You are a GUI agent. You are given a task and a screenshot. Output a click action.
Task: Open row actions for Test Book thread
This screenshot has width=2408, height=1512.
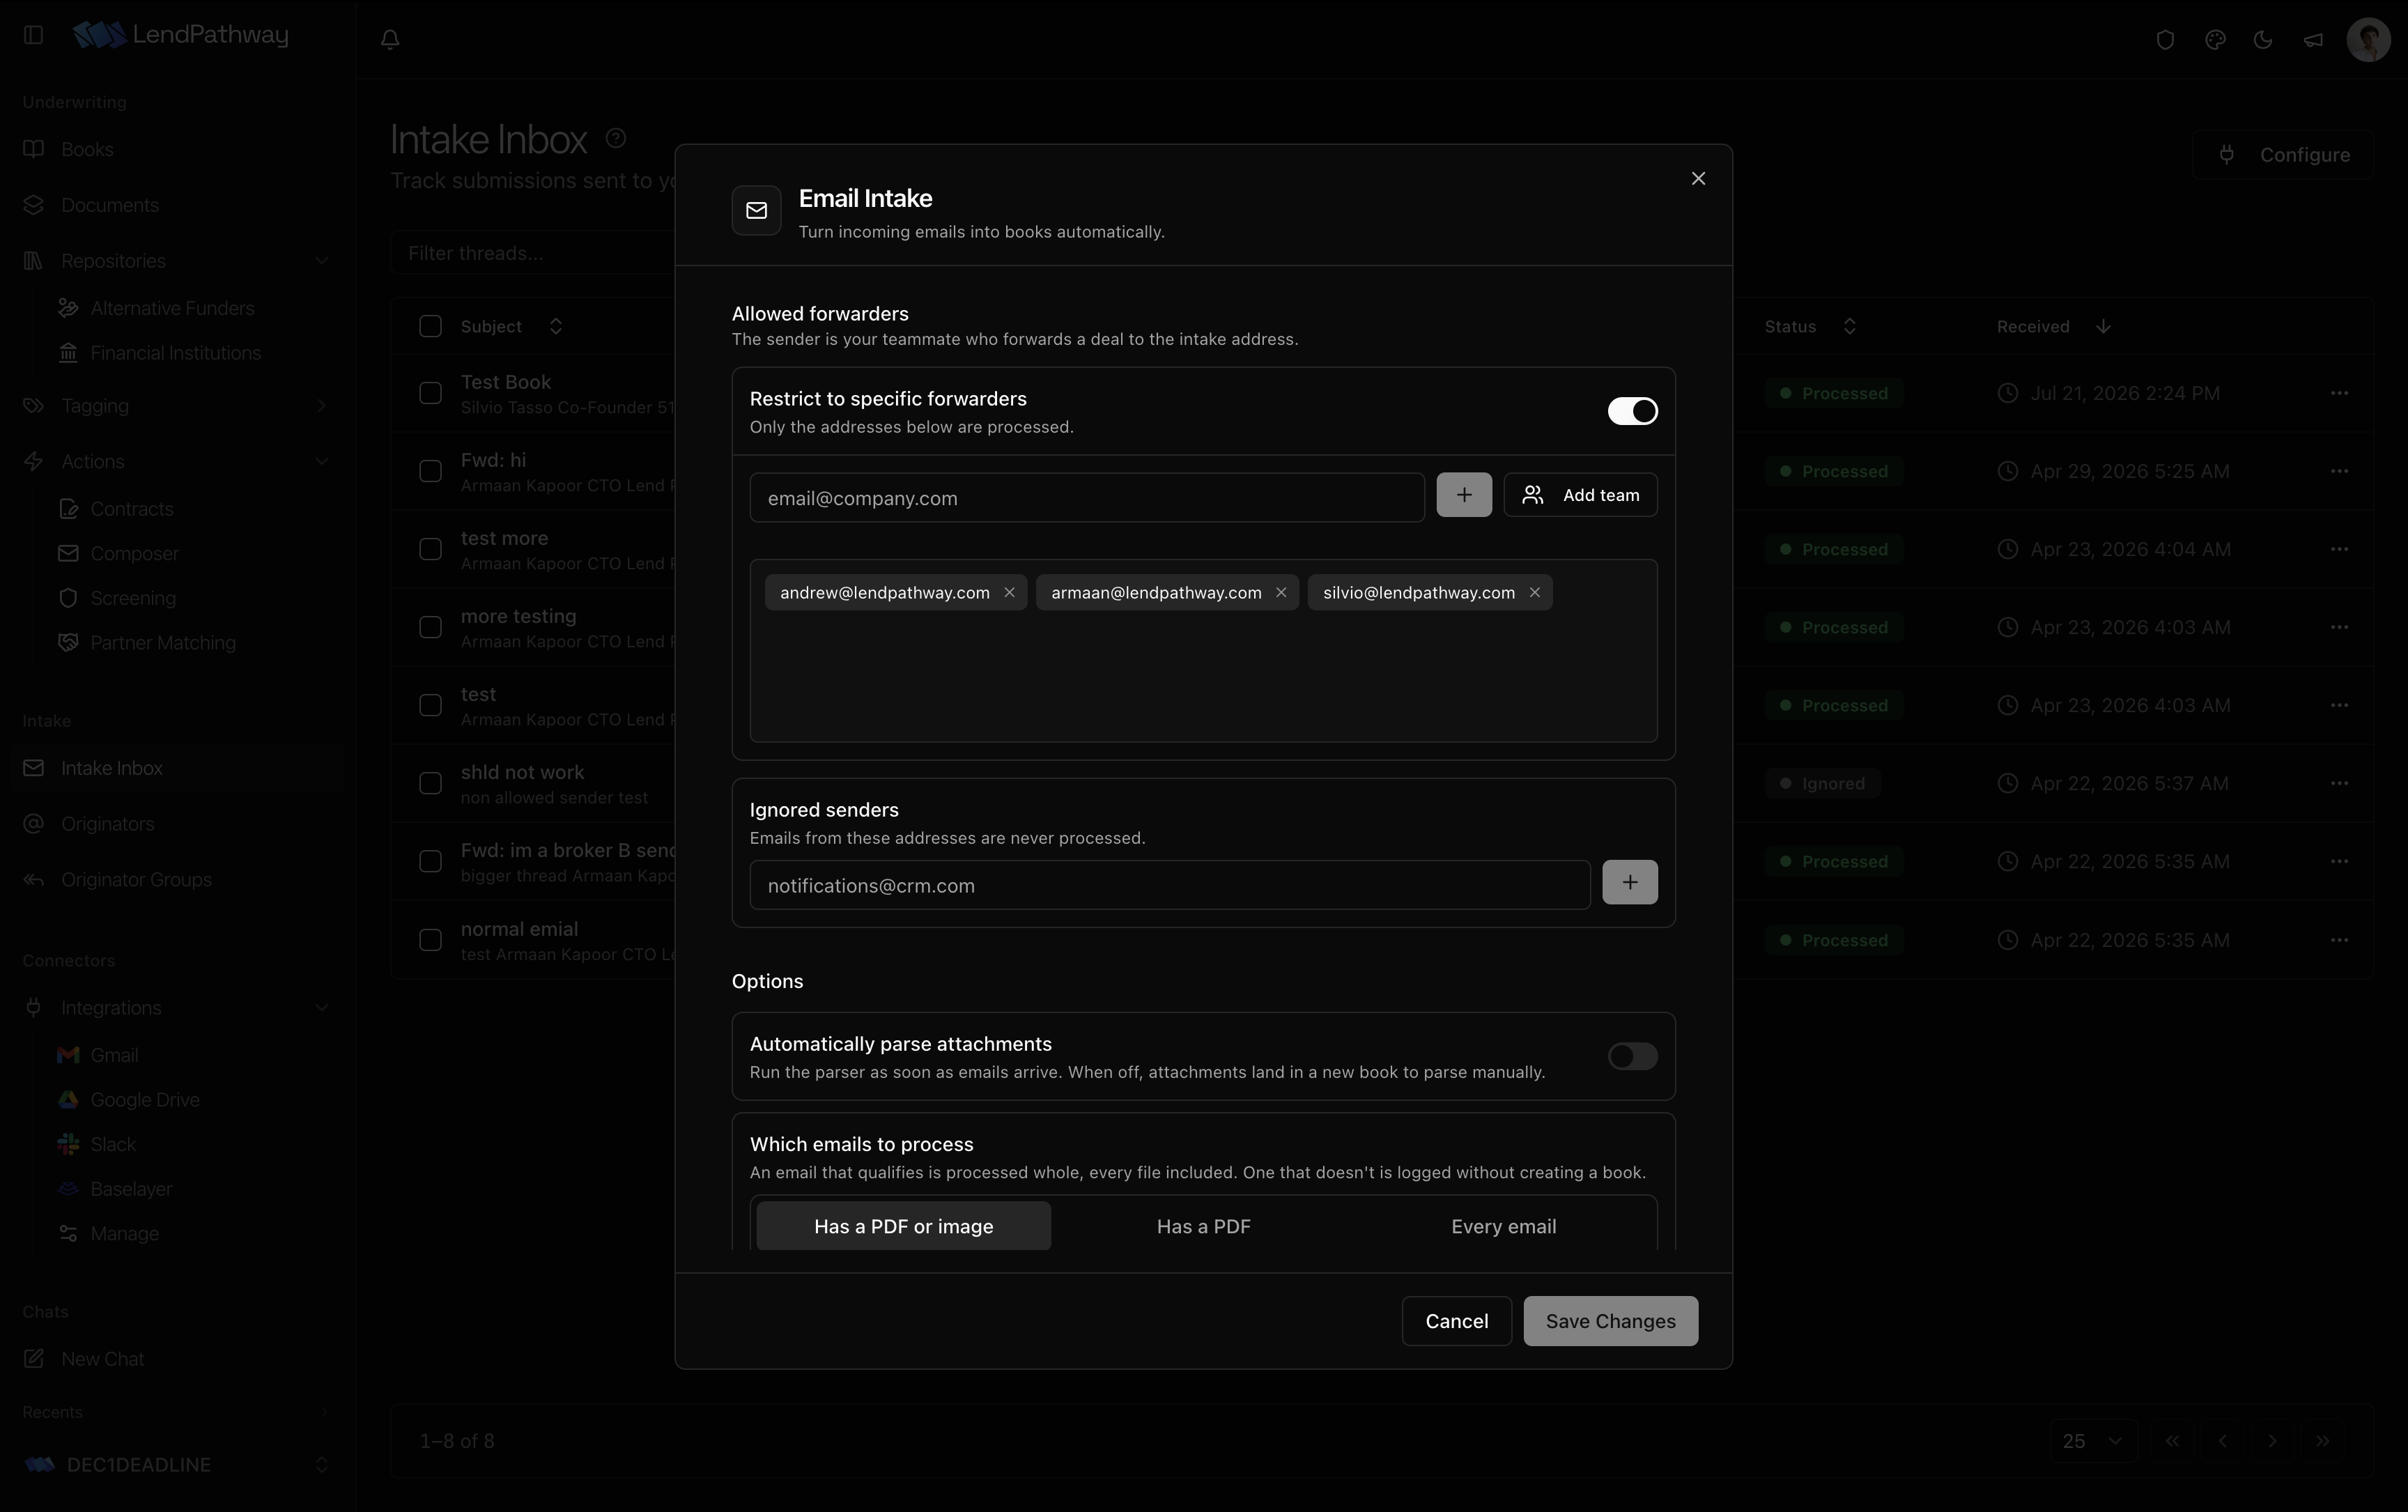pos(2339,393)
